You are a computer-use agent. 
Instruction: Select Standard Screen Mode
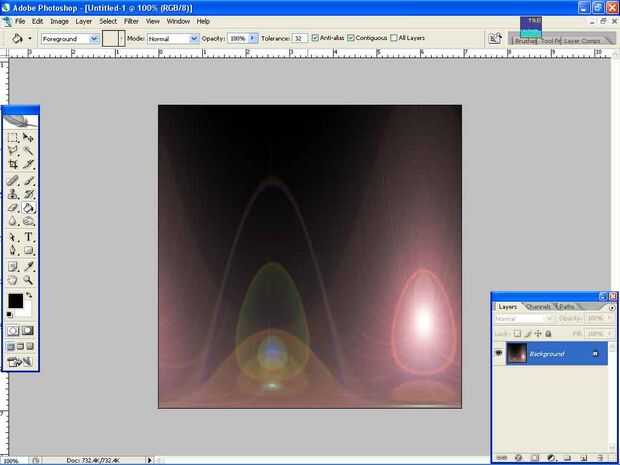[11, 347]
